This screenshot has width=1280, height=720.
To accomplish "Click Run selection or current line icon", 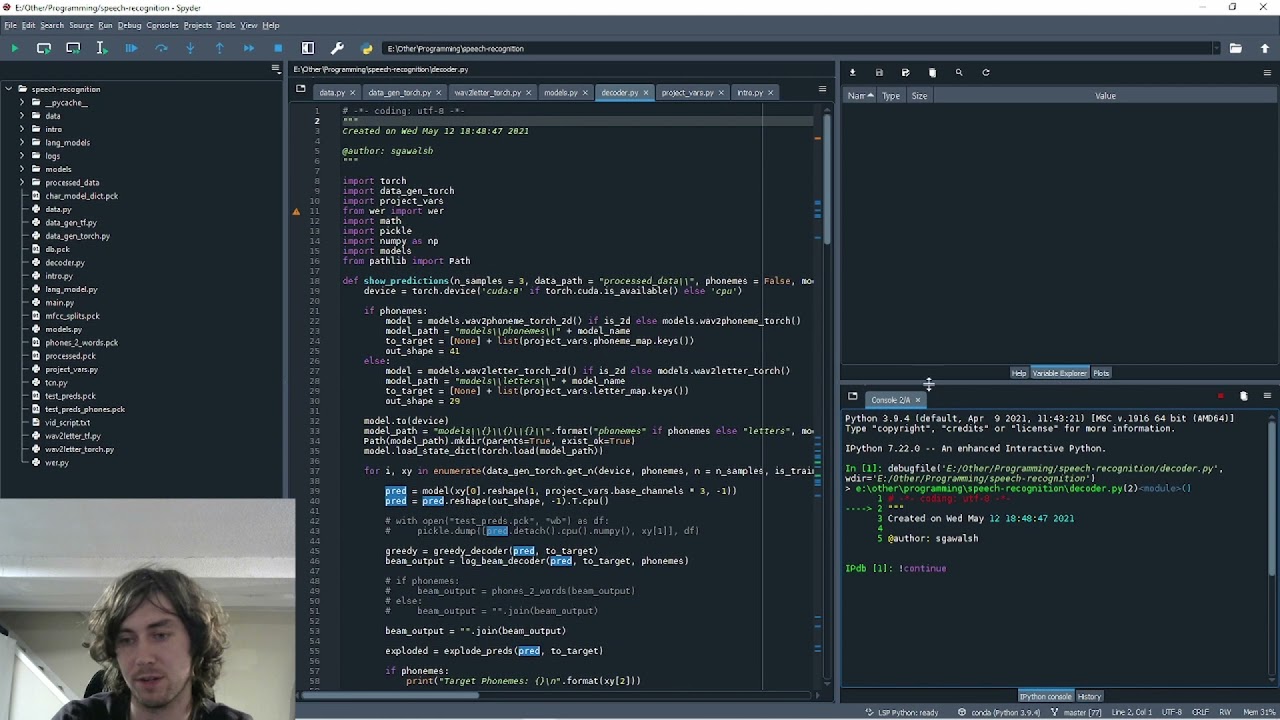I will (x=102, y=48).
